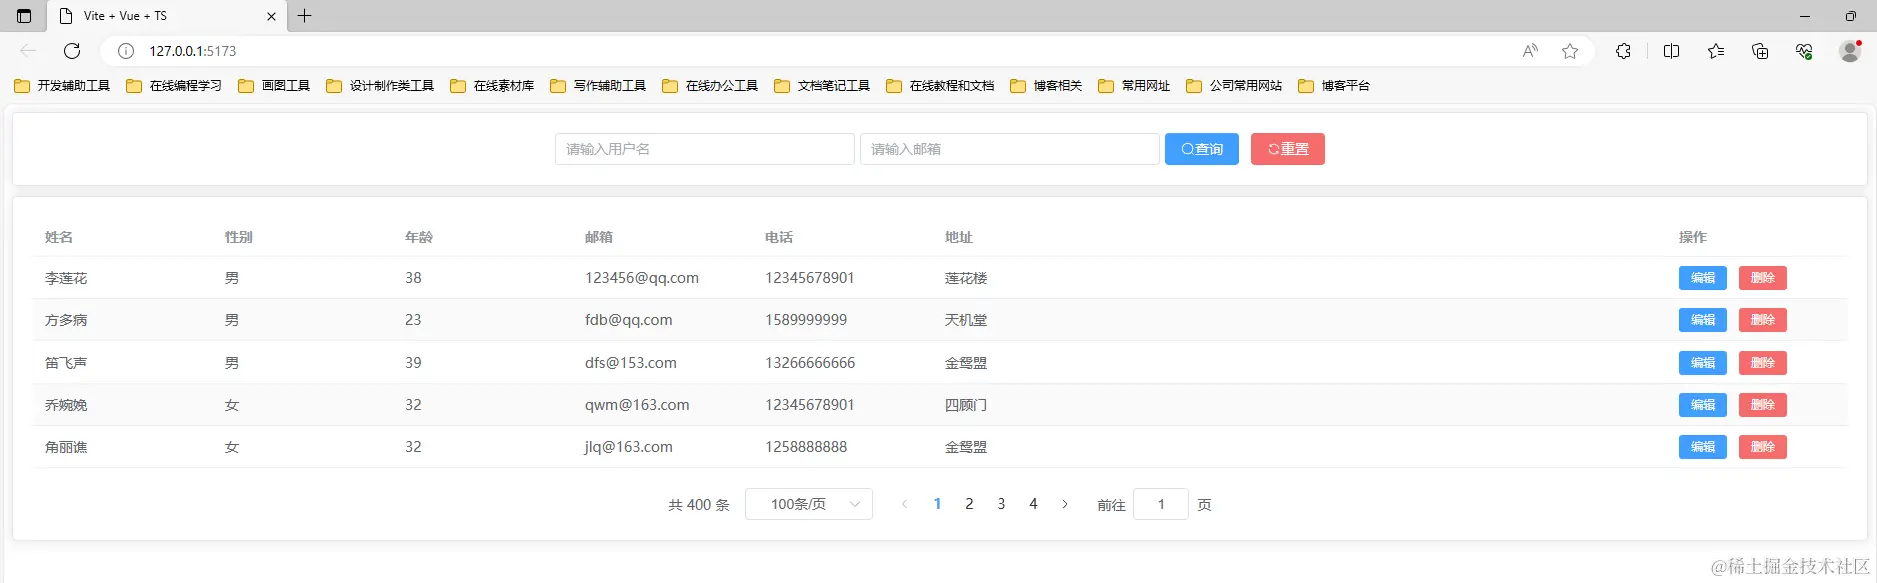
Task: Open 在线办公工具 bookmark folder
Action: 710,86
